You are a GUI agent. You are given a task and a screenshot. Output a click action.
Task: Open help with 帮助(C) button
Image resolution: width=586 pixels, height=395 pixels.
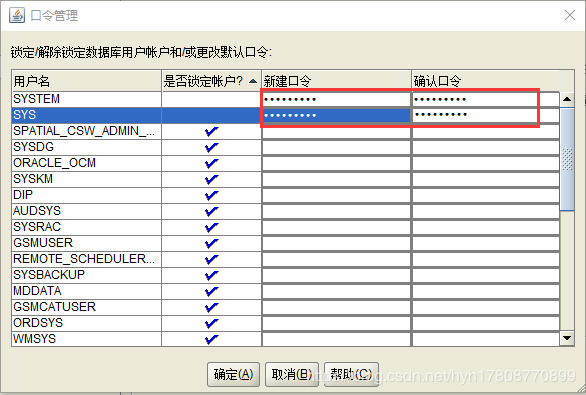(x=351, y=374)
